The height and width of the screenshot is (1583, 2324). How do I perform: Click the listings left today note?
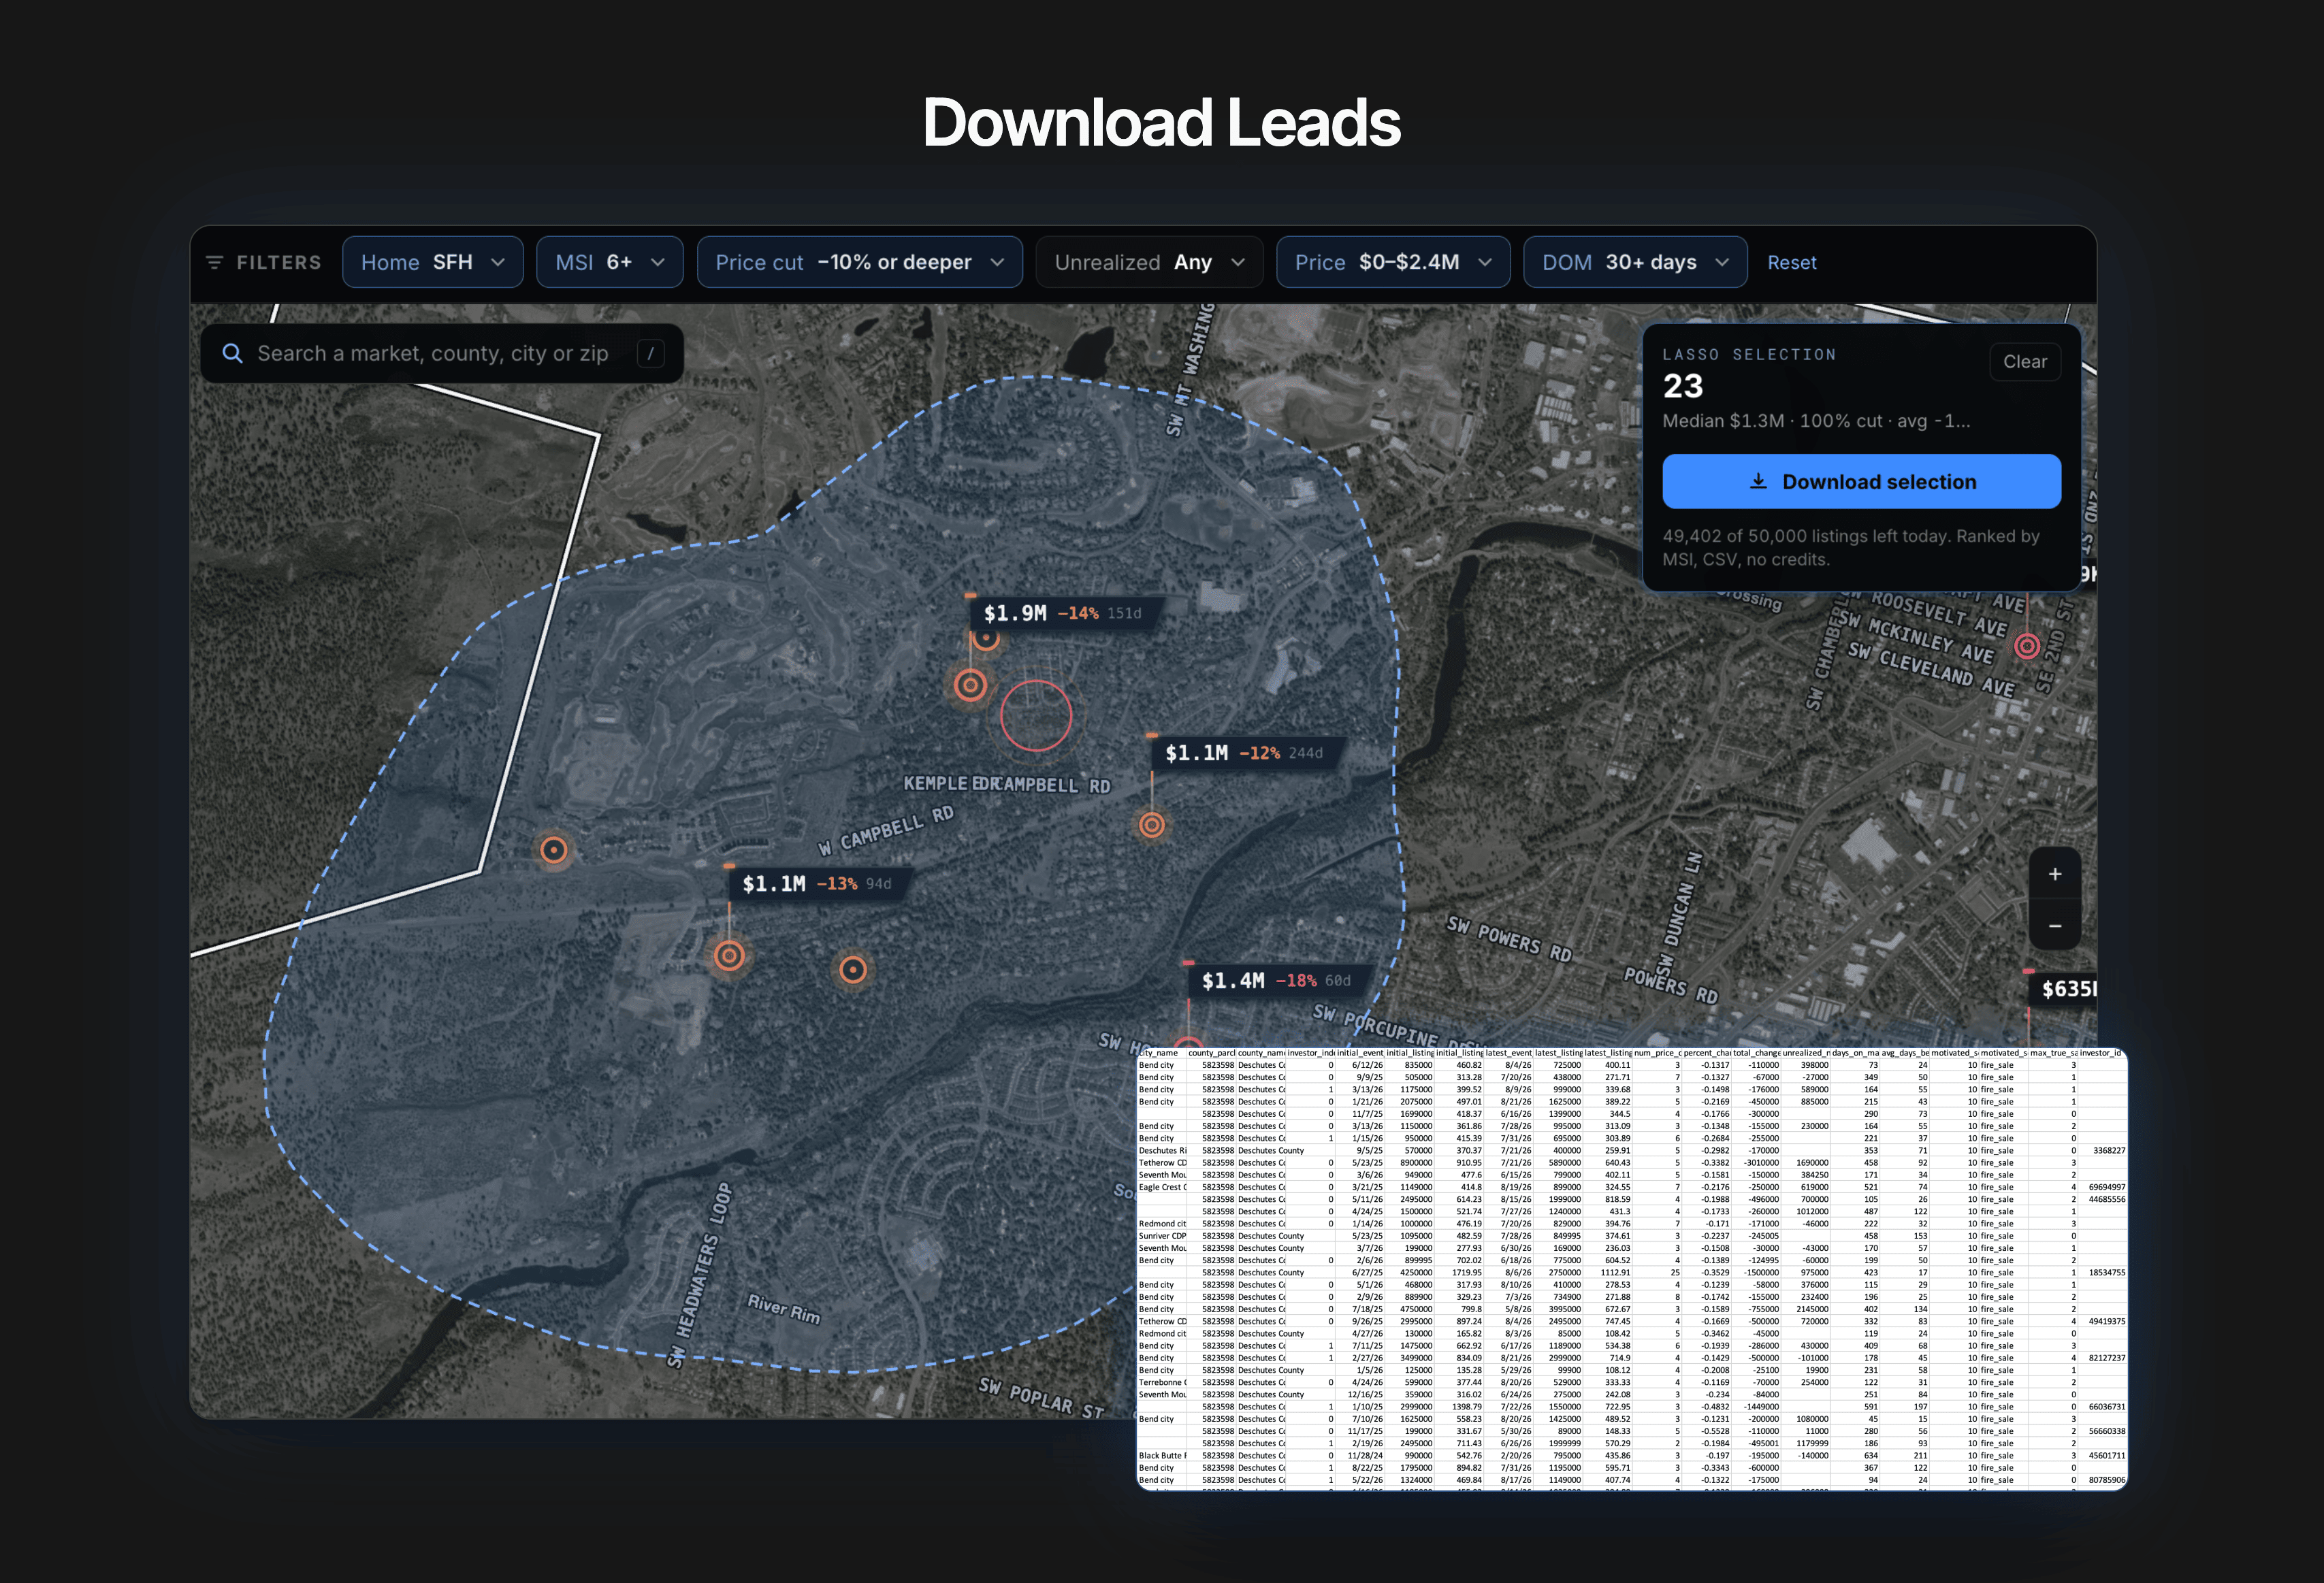[x=1850, y=547]
